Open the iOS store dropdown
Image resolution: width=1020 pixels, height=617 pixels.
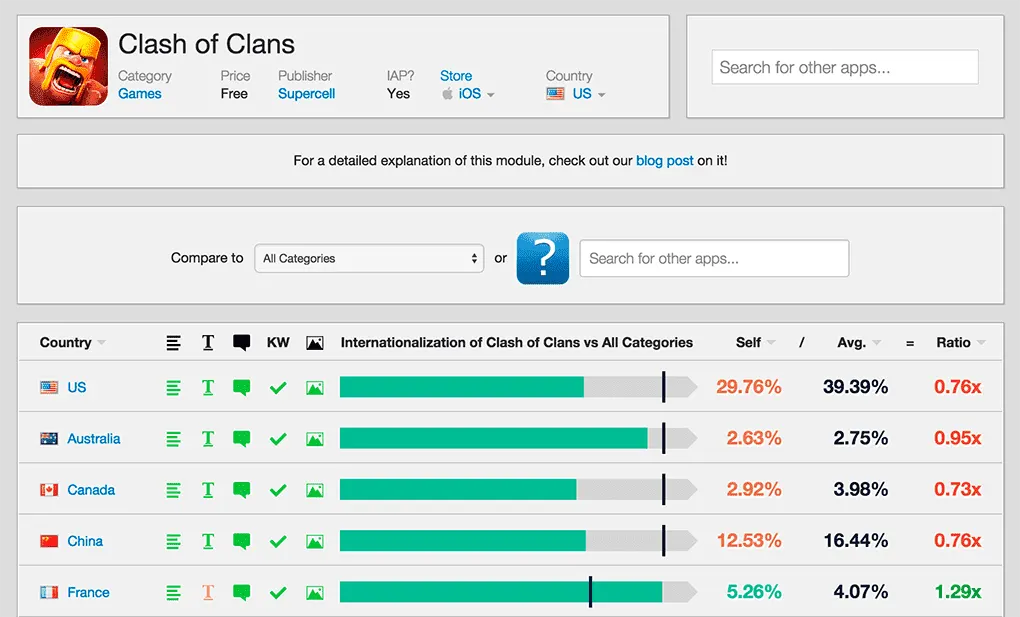(x=468, y=94)
